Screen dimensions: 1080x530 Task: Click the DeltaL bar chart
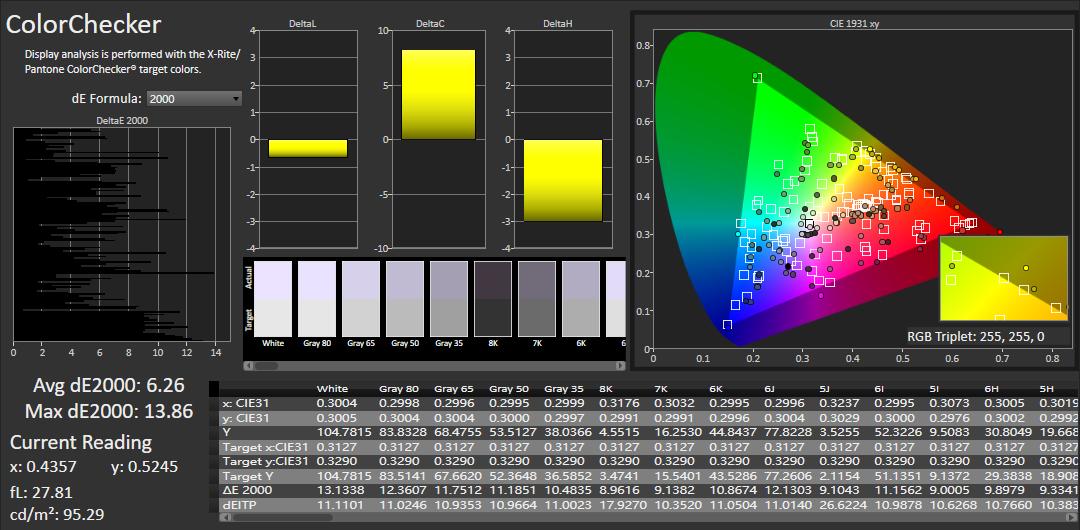click(308, 138)
